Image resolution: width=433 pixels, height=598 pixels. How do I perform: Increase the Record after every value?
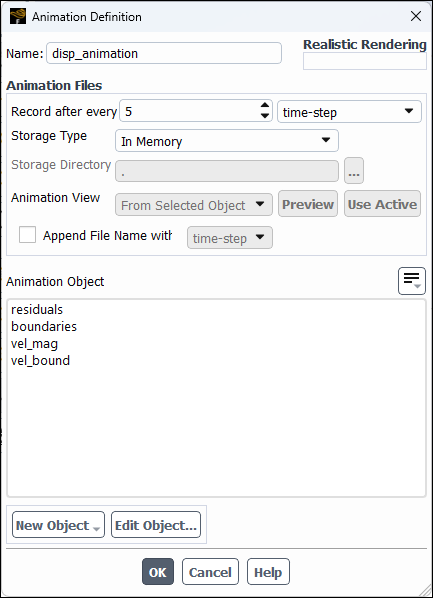point(265,106)
